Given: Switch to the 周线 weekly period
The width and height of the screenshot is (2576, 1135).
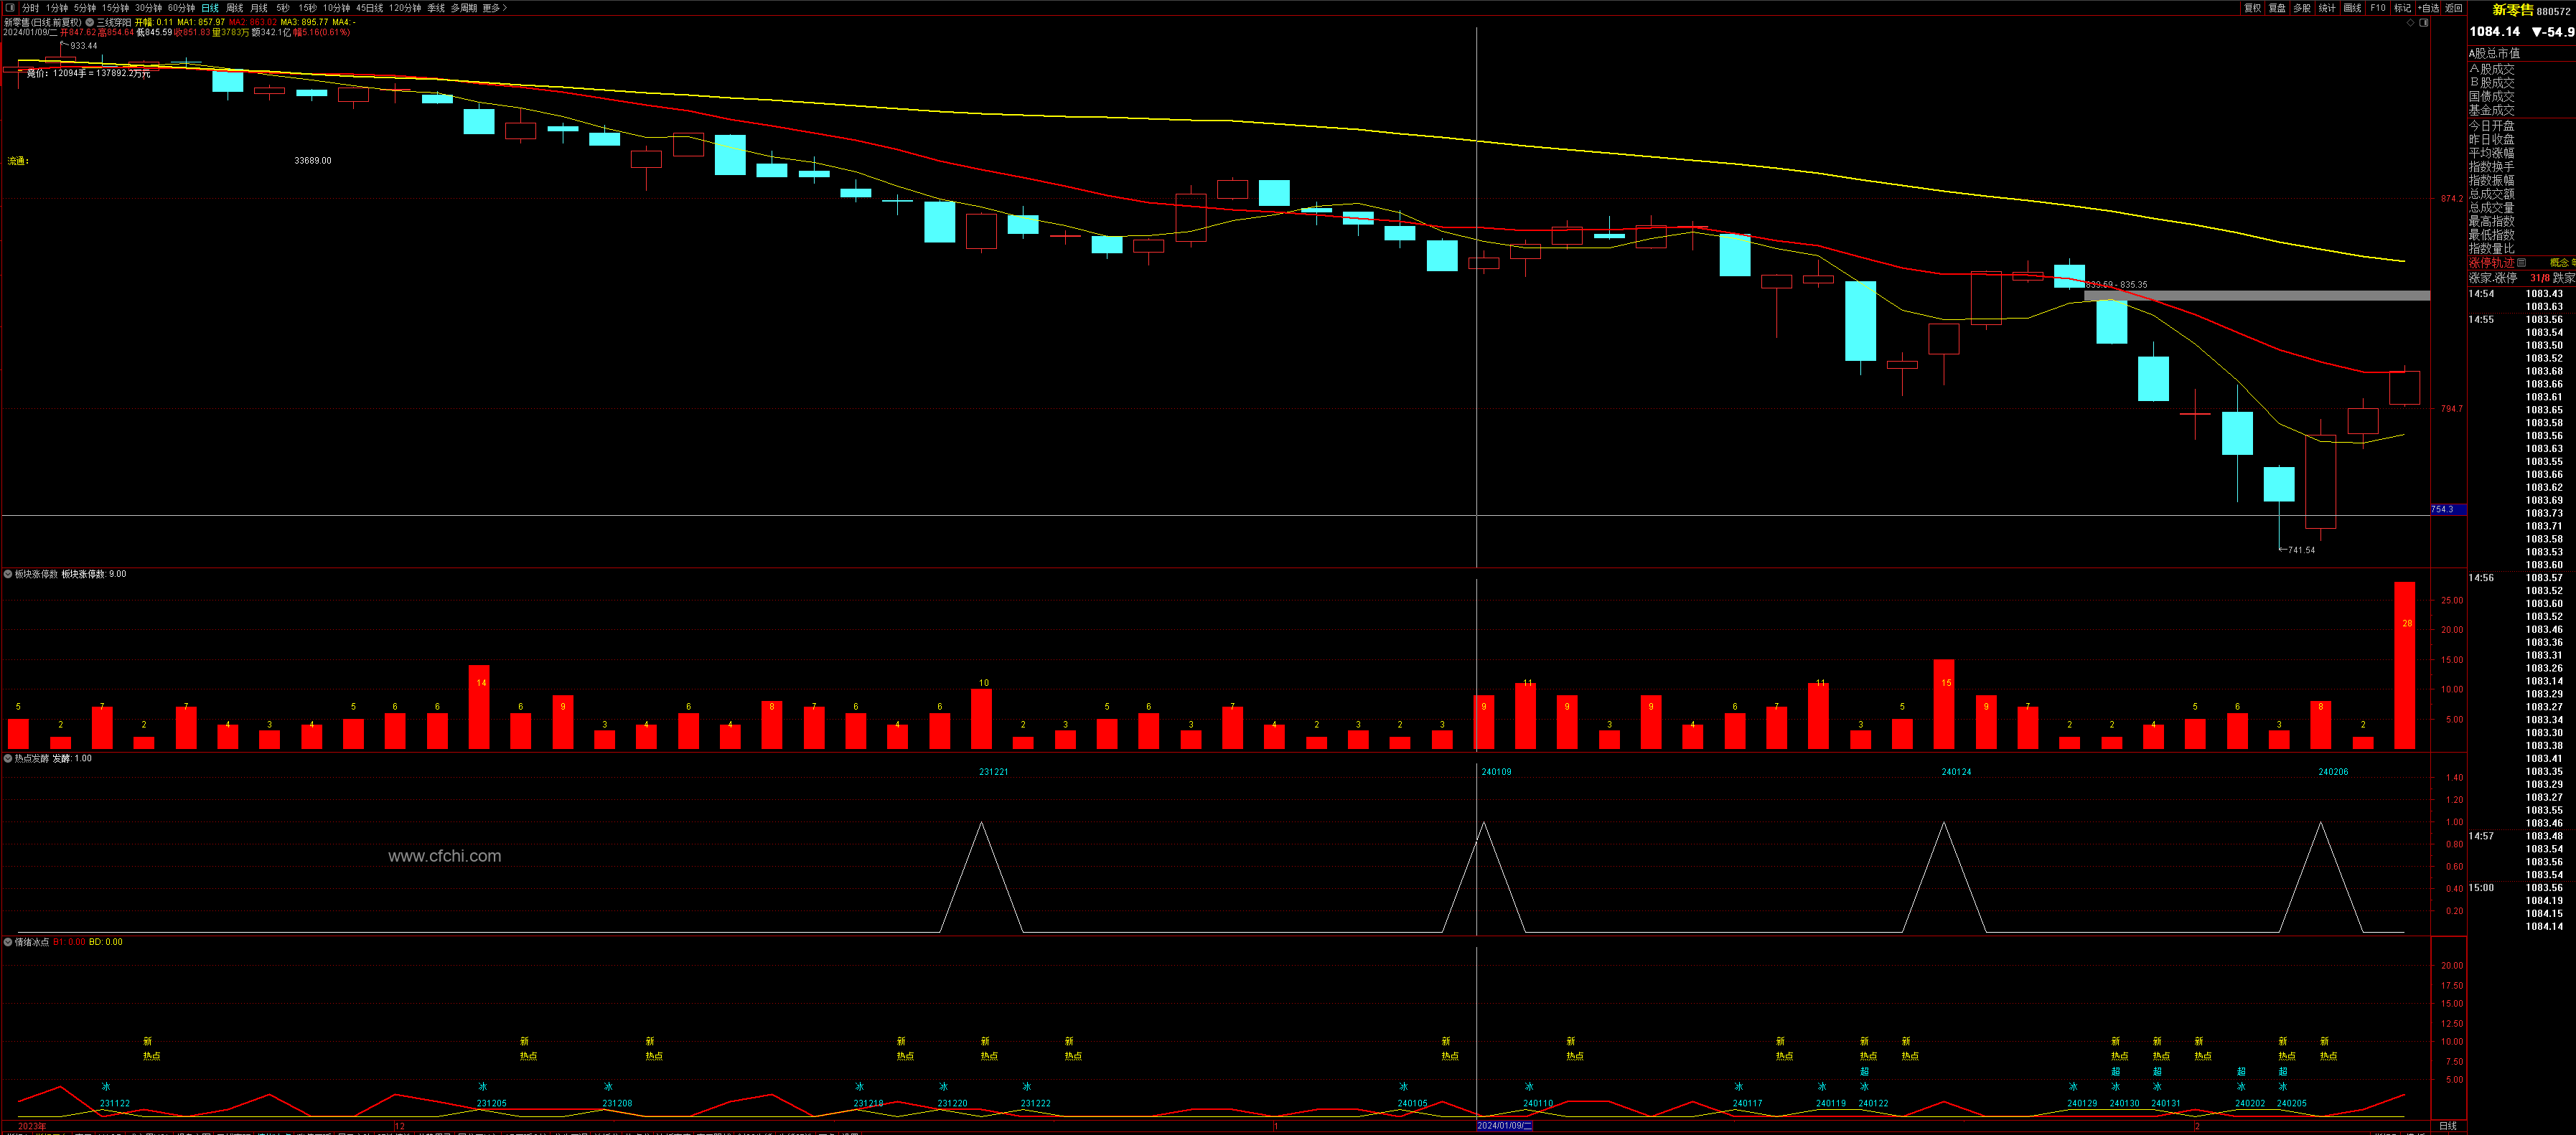Looking at the screenshot, I should (x=235, y=8).
